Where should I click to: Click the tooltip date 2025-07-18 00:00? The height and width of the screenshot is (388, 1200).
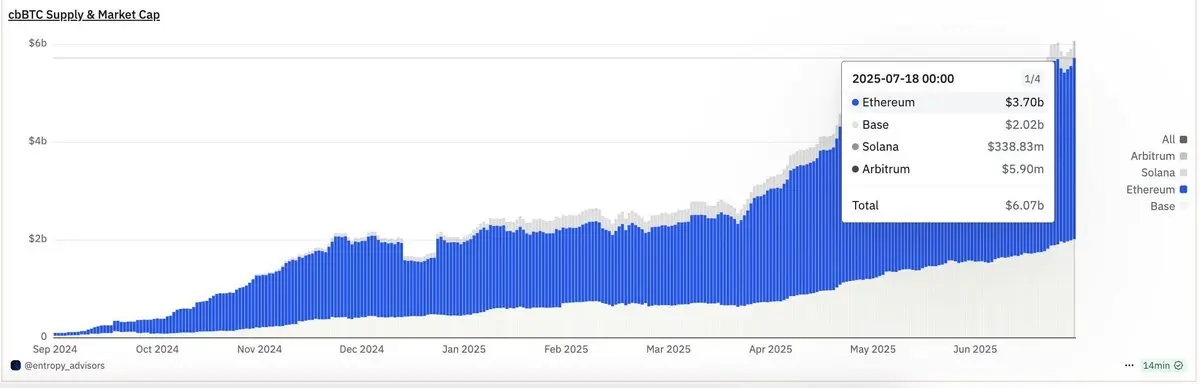pyautogui.click(x=903, y=78)
